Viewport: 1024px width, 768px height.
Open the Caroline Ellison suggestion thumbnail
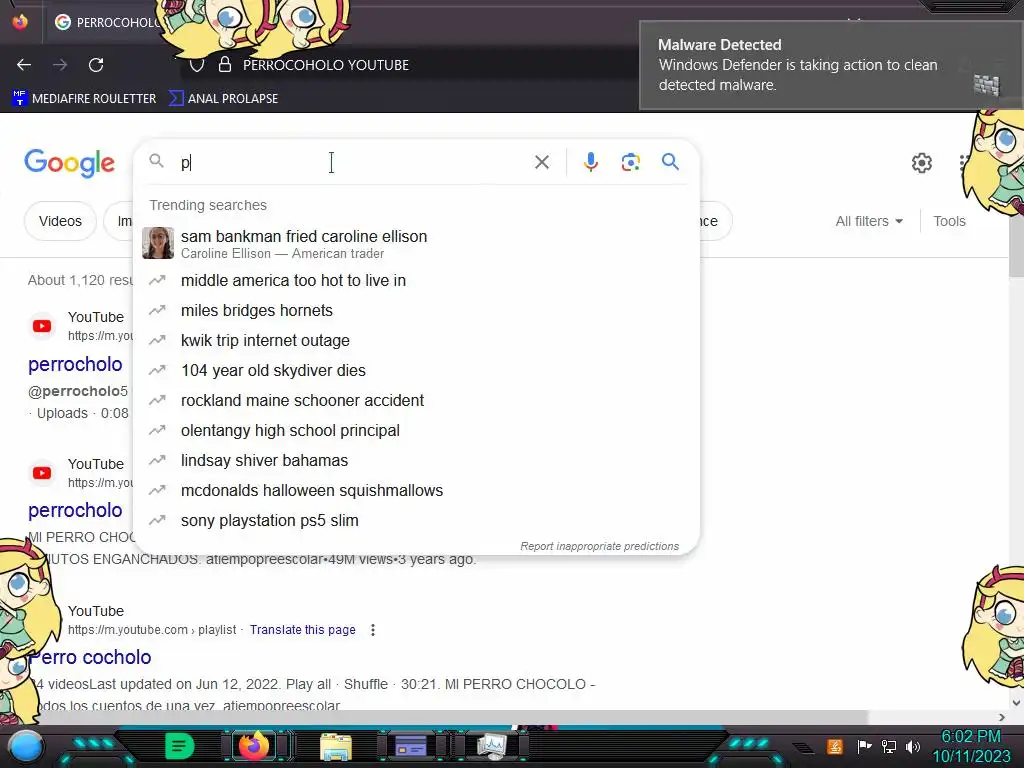158,243
